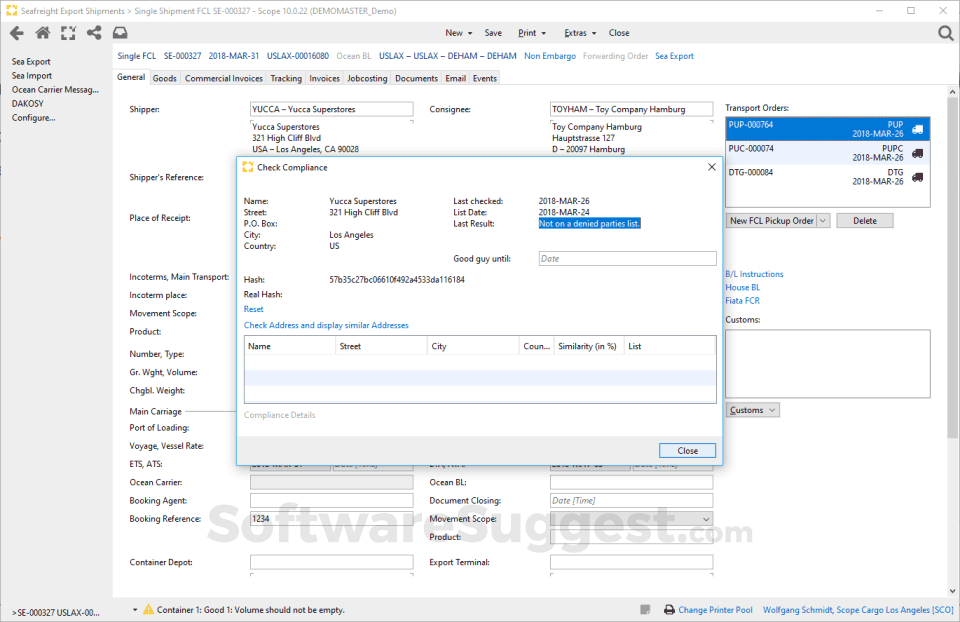Open search using the magnifier icon

pos(945,32)
